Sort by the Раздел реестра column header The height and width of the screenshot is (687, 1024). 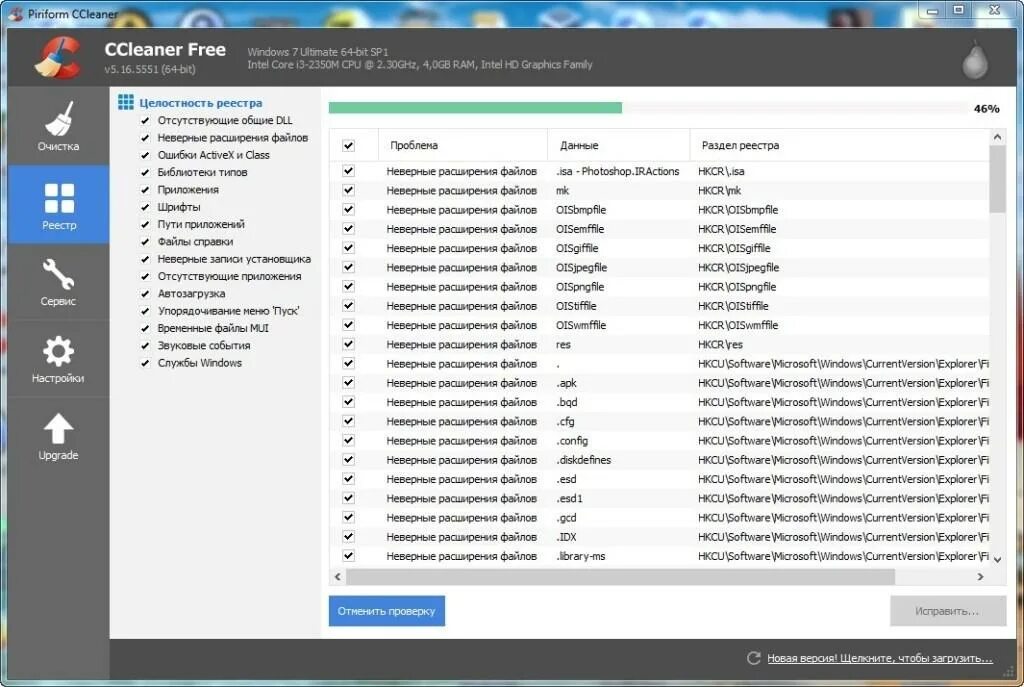[839, 145]
